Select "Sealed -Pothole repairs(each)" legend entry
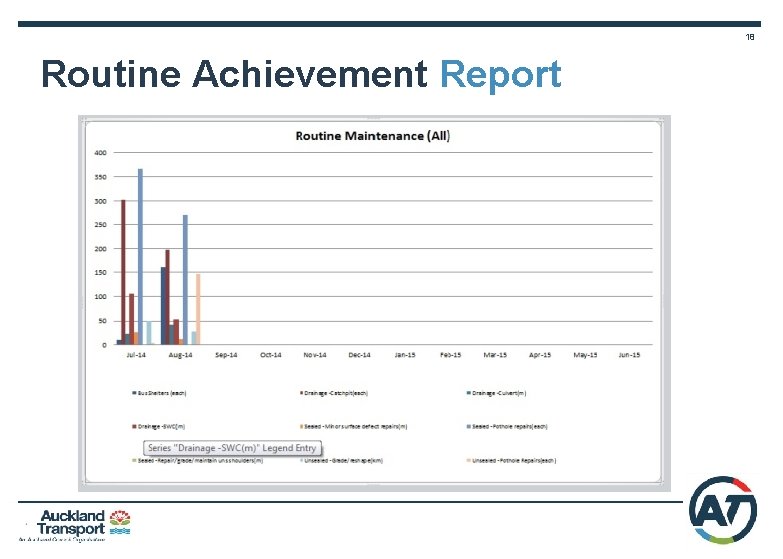Image resolution: width=783 pixels, height=559 pixels. [x=507, y=427]
